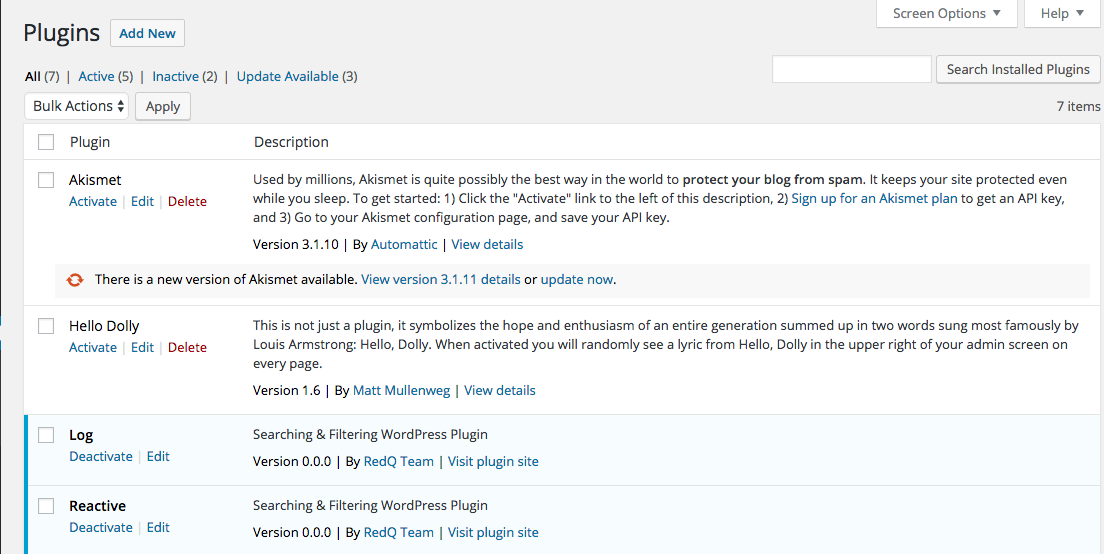Click the Add New plugin button
The width and height of the screenshot is (1104, 554).
[147, 33]
